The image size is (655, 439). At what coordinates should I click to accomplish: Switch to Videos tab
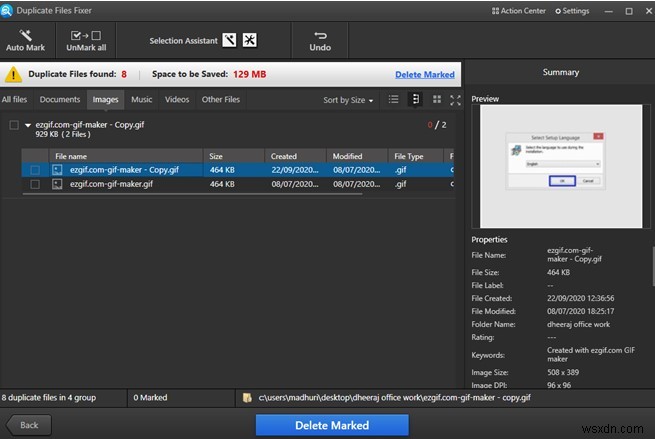pos(177,99)
